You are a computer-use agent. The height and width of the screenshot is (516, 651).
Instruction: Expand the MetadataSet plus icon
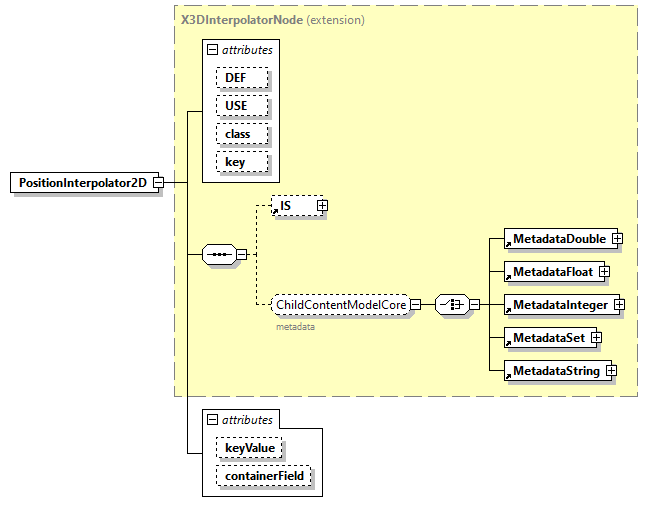[x=596, y=338]
